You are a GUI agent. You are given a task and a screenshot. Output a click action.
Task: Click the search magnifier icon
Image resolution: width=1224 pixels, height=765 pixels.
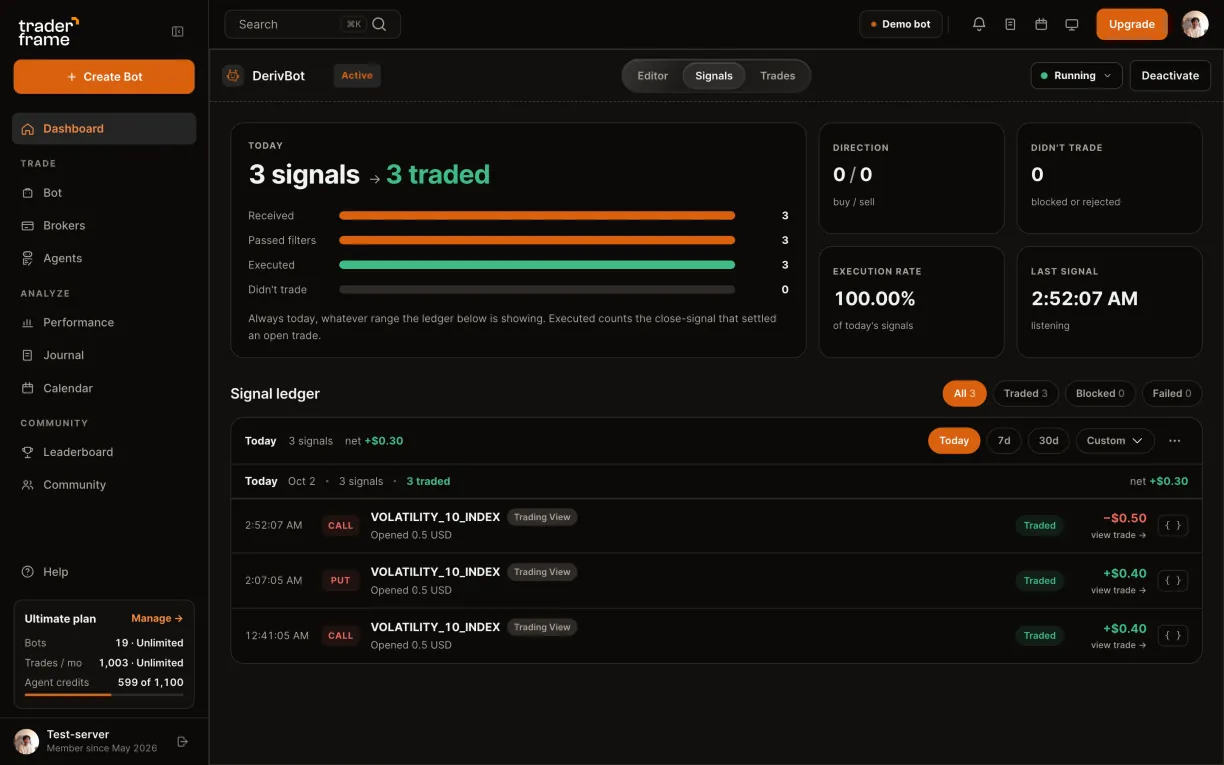379,24
